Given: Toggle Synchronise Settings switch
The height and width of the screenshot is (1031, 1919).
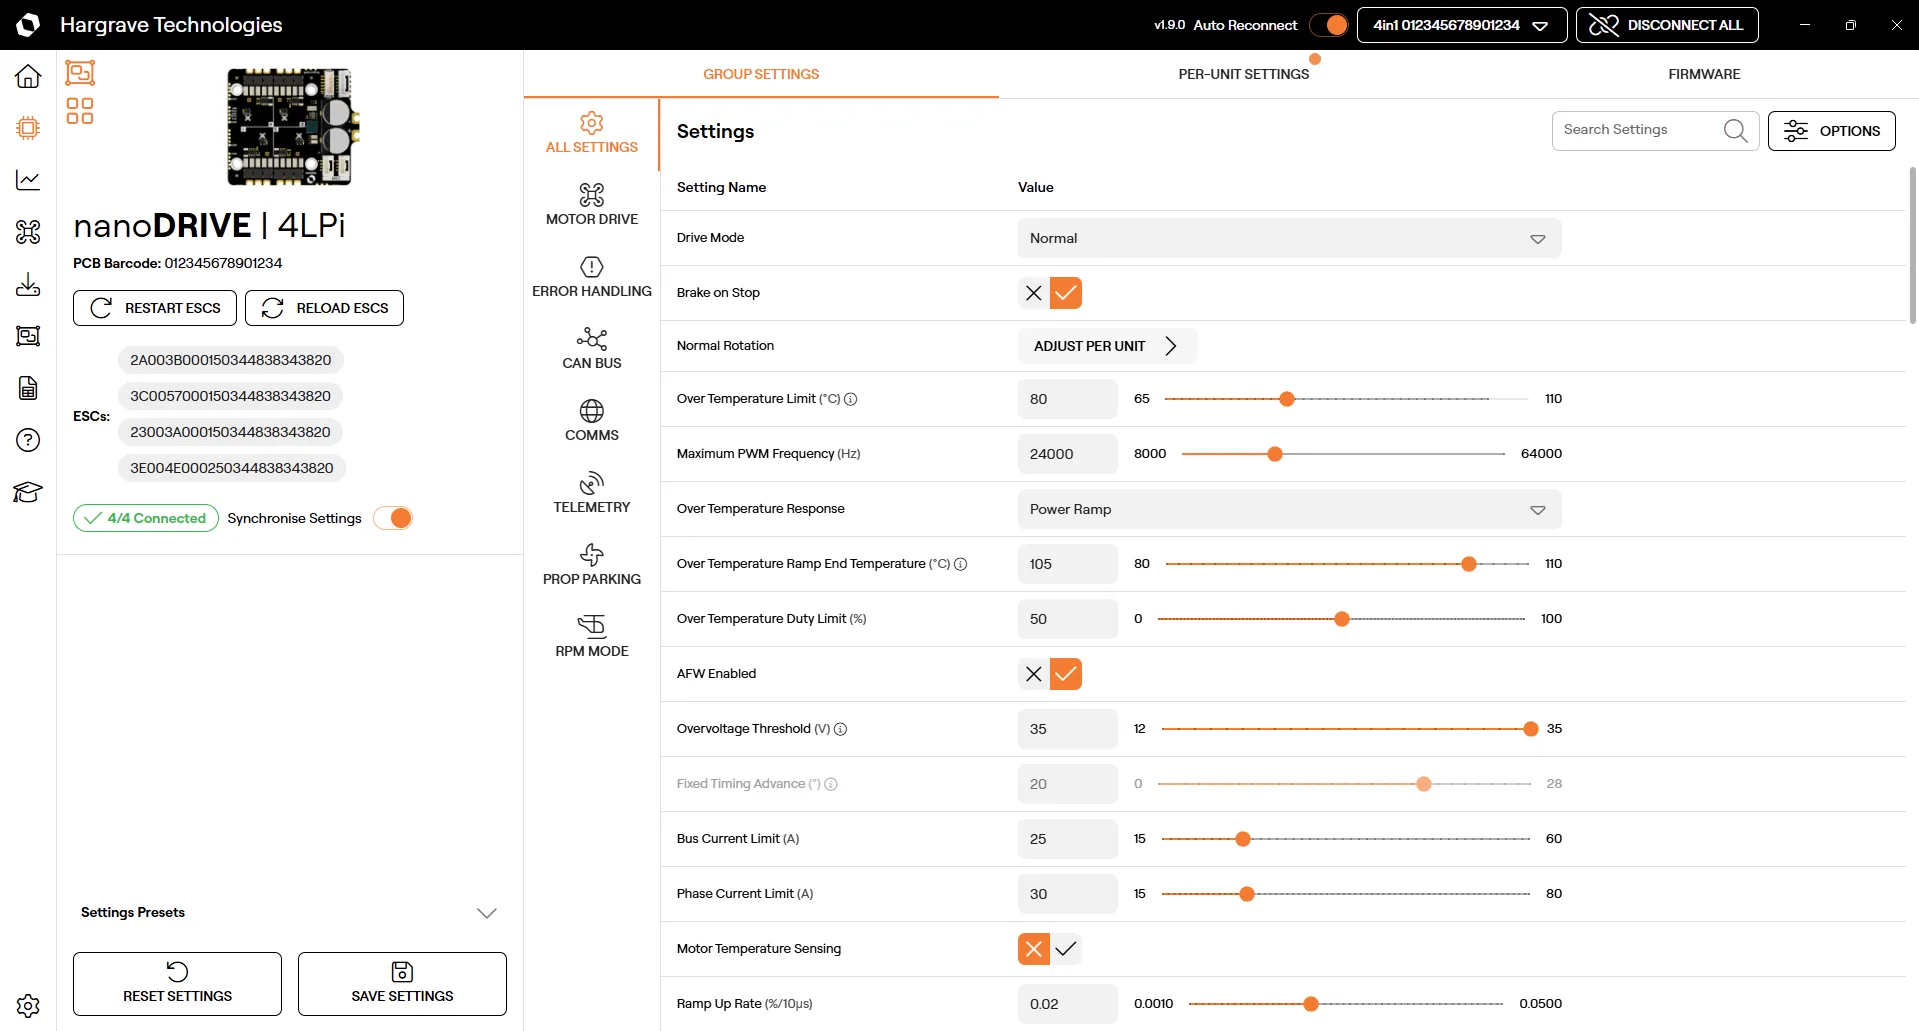Looking at the screenshot, I should [x=393, y=518].
